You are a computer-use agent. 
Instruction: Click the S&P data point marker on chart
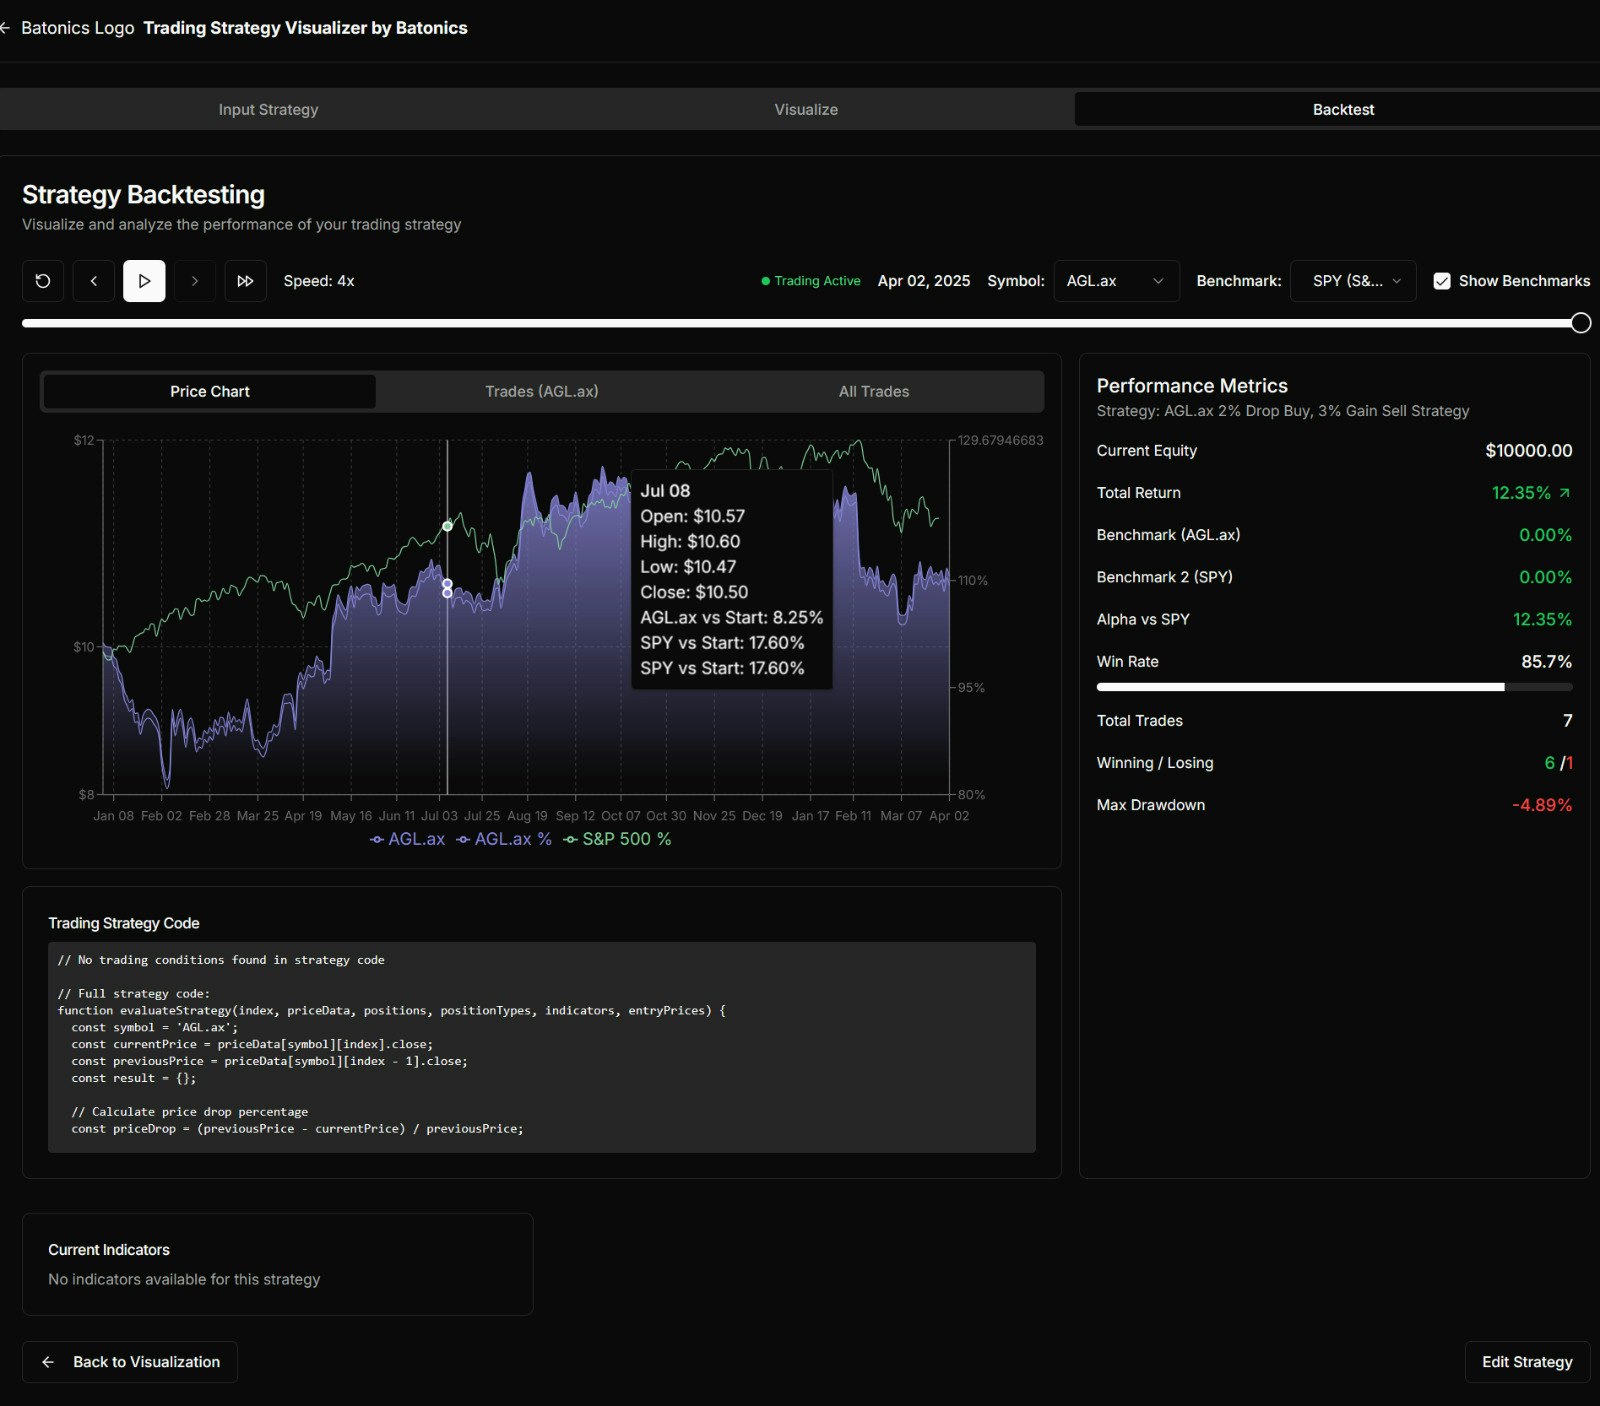coord(447,526)
